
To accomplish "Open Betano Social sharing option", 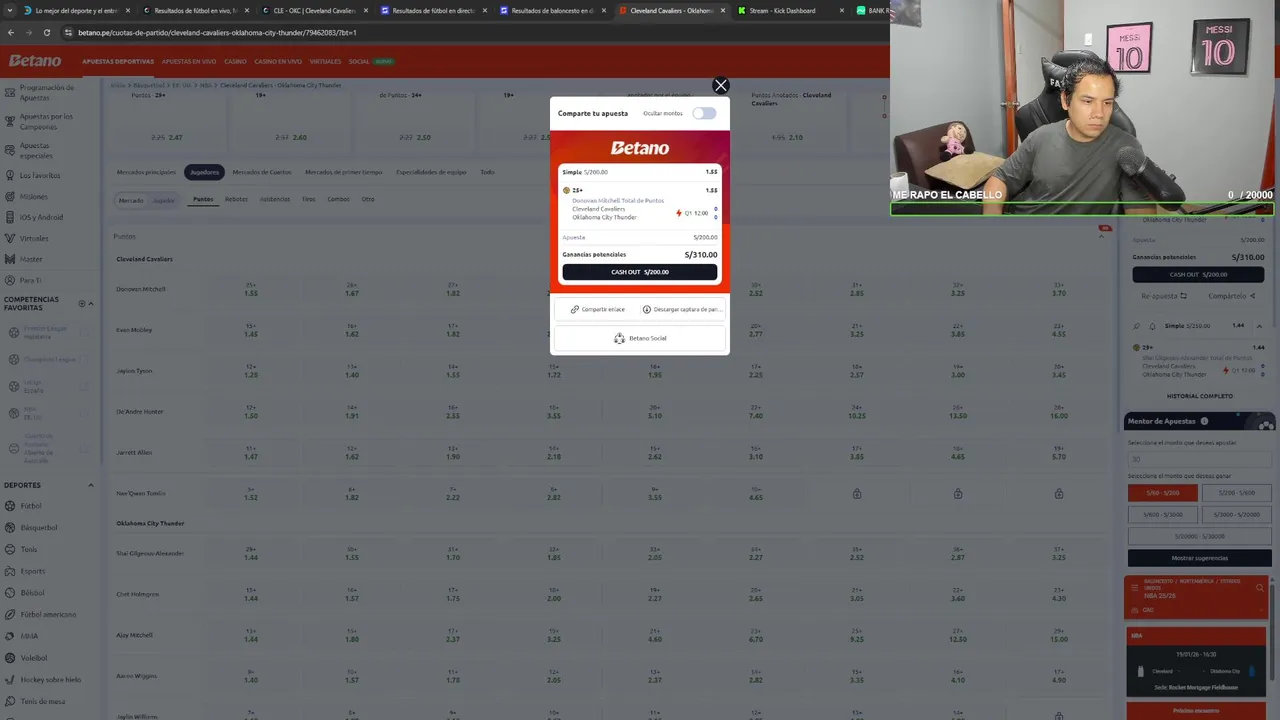I will [640, 338].
